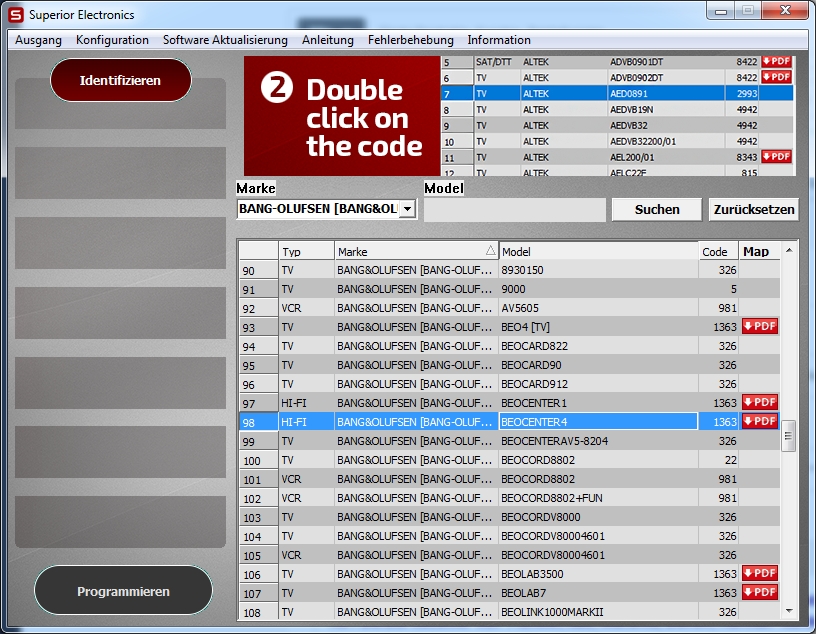
Task: Open the PDF map for BEOLAB3500
Action: coord(759,573)
